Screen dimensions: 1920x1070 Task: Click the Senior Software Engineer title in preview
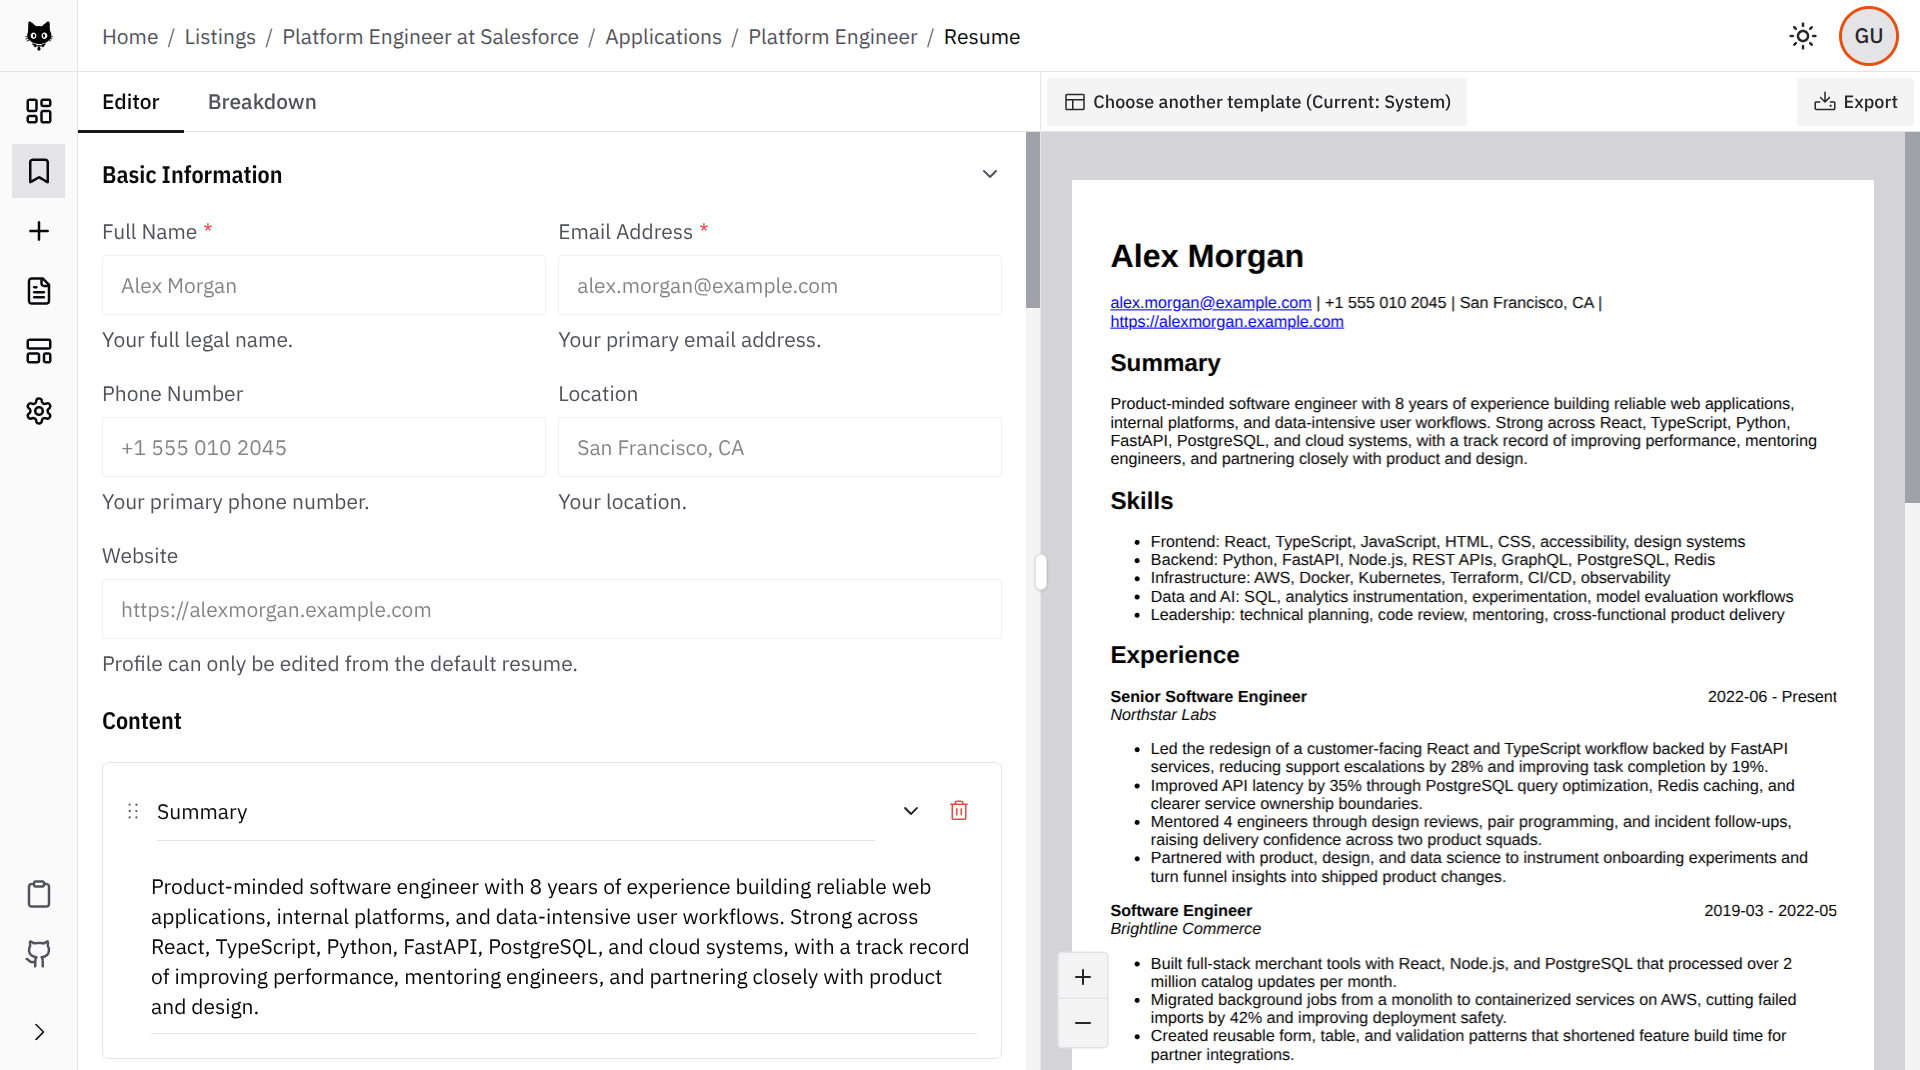pyautogui.click(x=1208, y=696)
